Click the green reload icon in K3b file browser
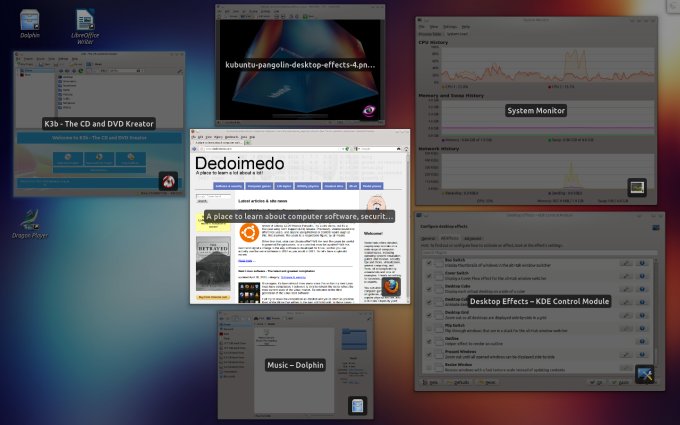680x425 pixels. click(81, 71)
